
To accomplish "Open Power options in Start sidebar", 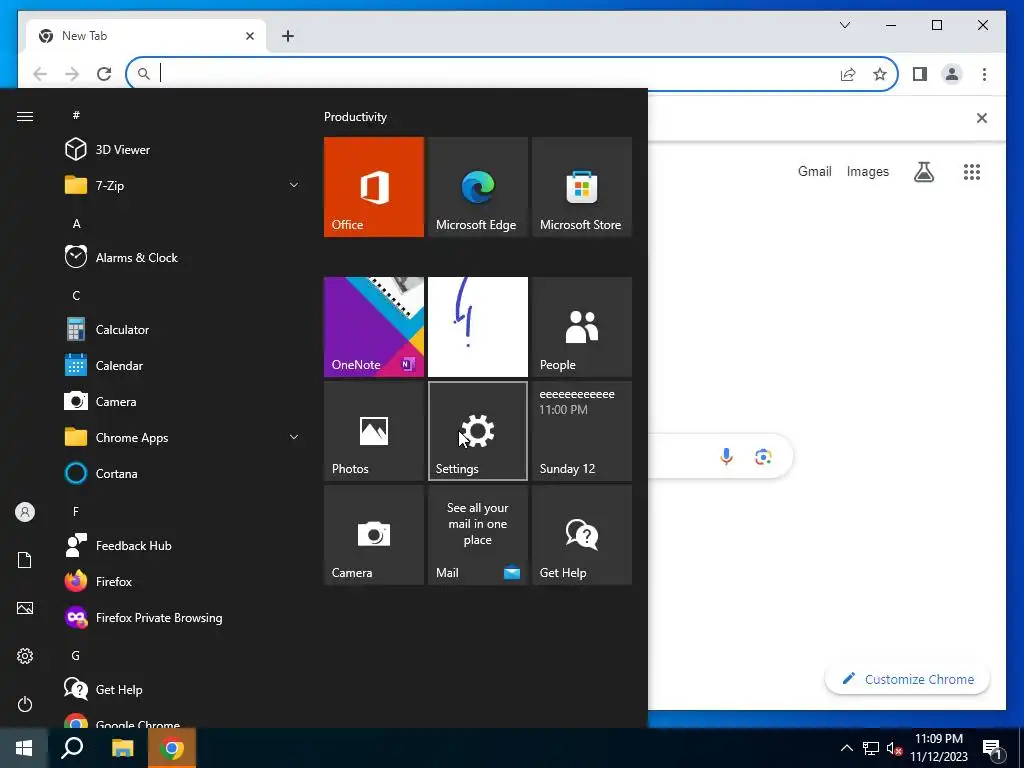I will click(x=25, y=704).
